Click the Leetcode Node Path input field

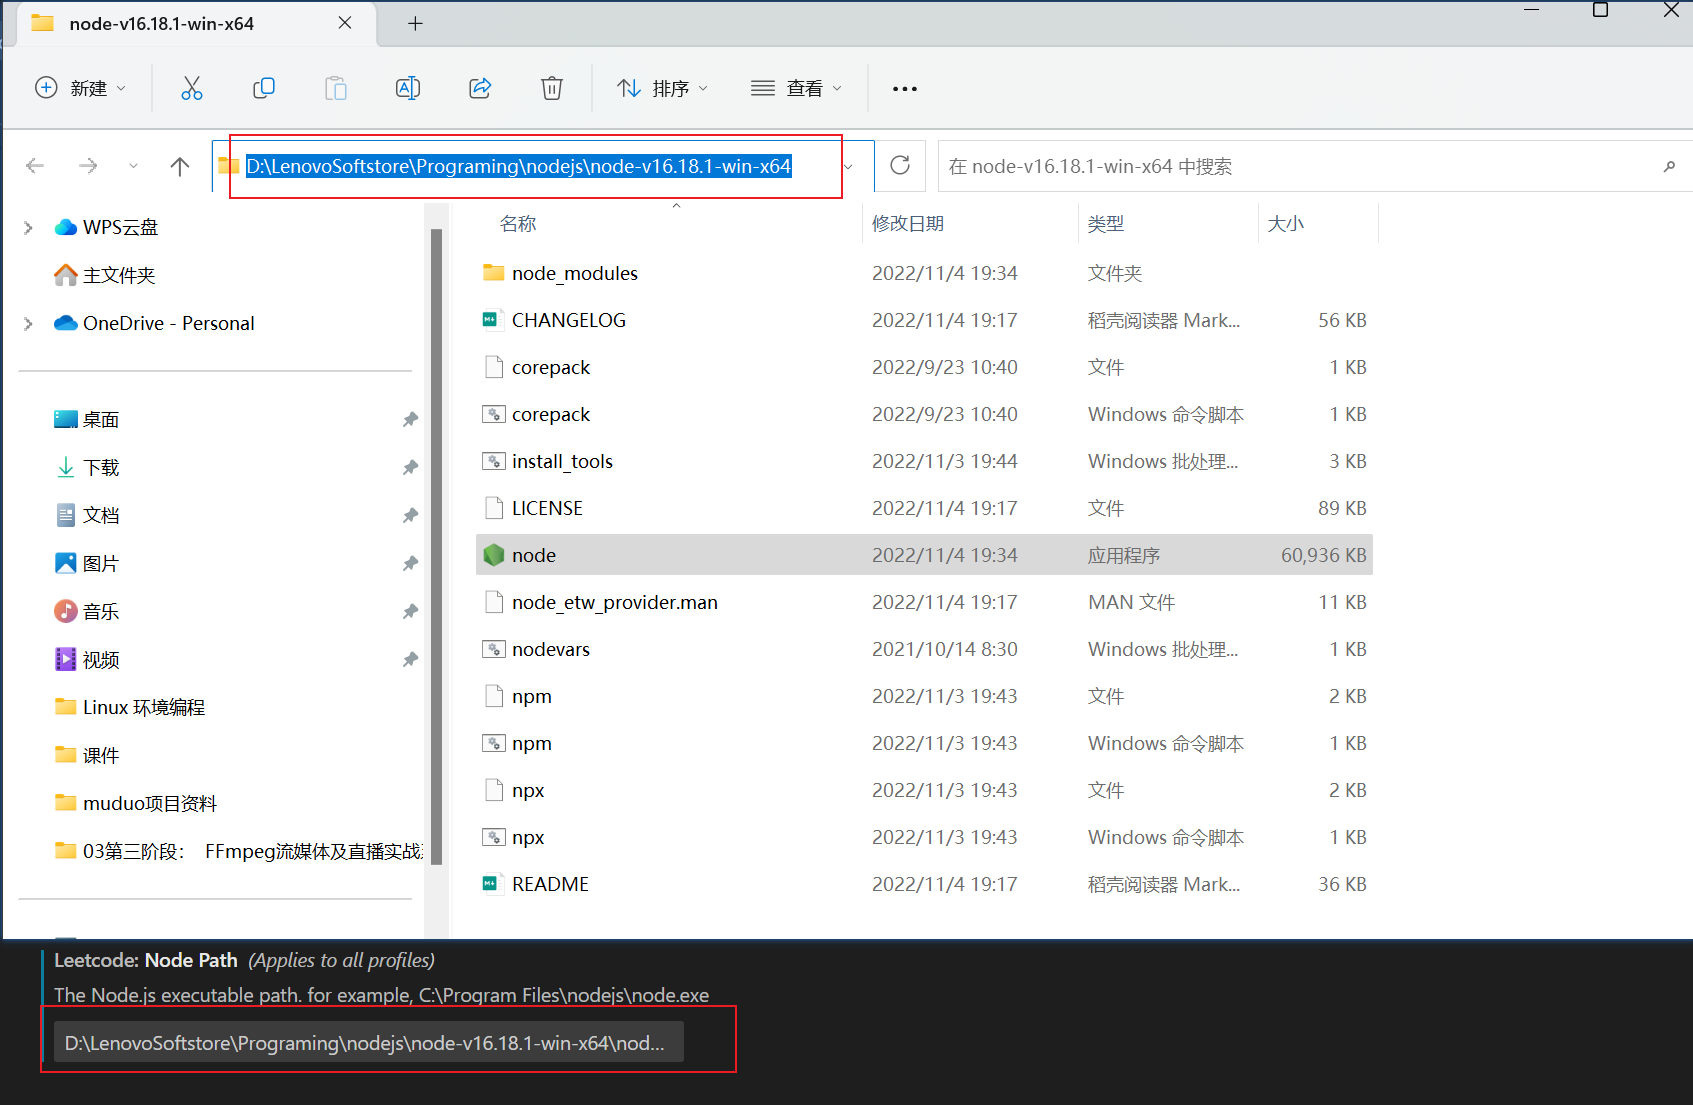coord(368,1043)
